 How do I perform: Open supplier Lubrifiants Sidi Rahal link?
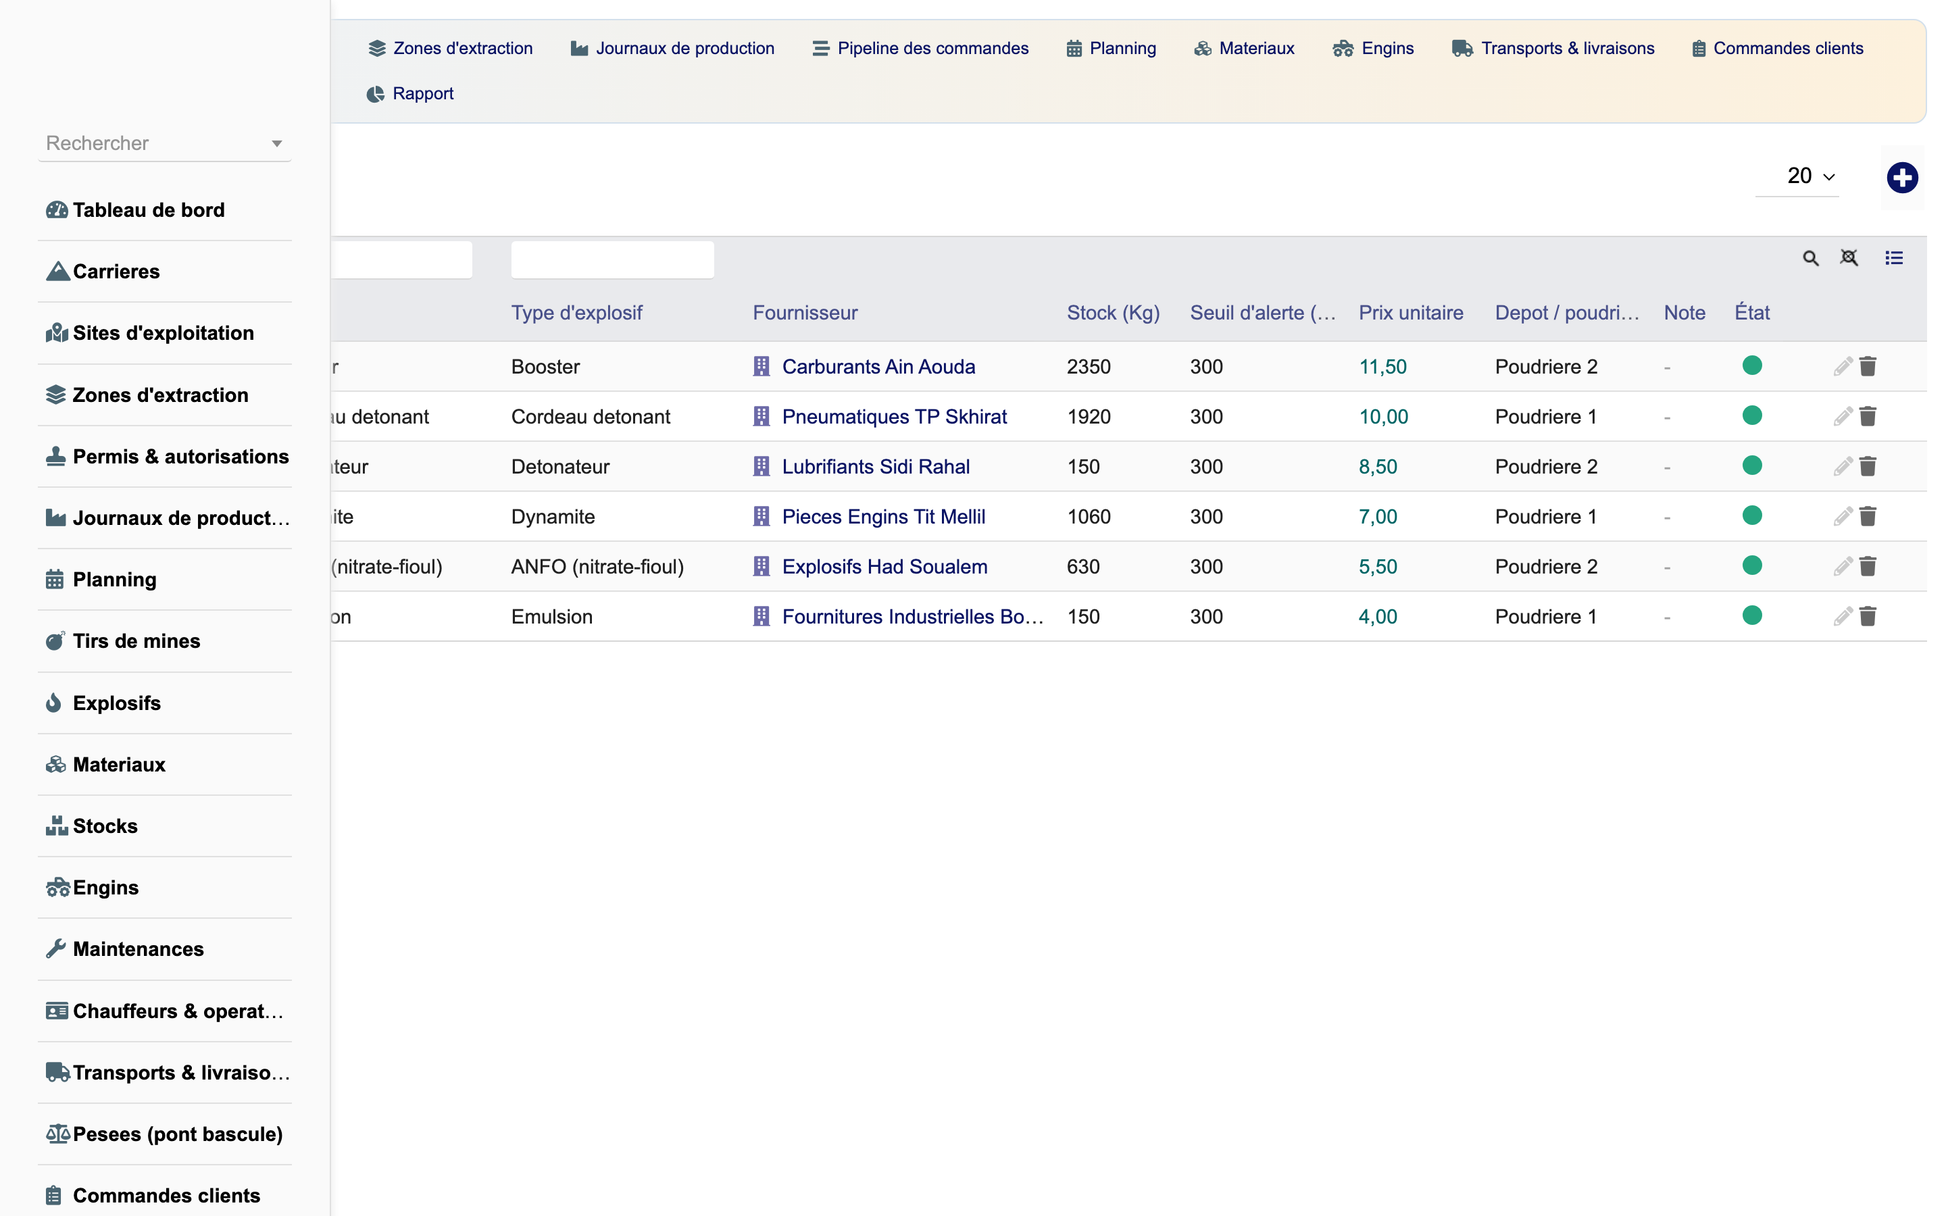click(876, 467)
